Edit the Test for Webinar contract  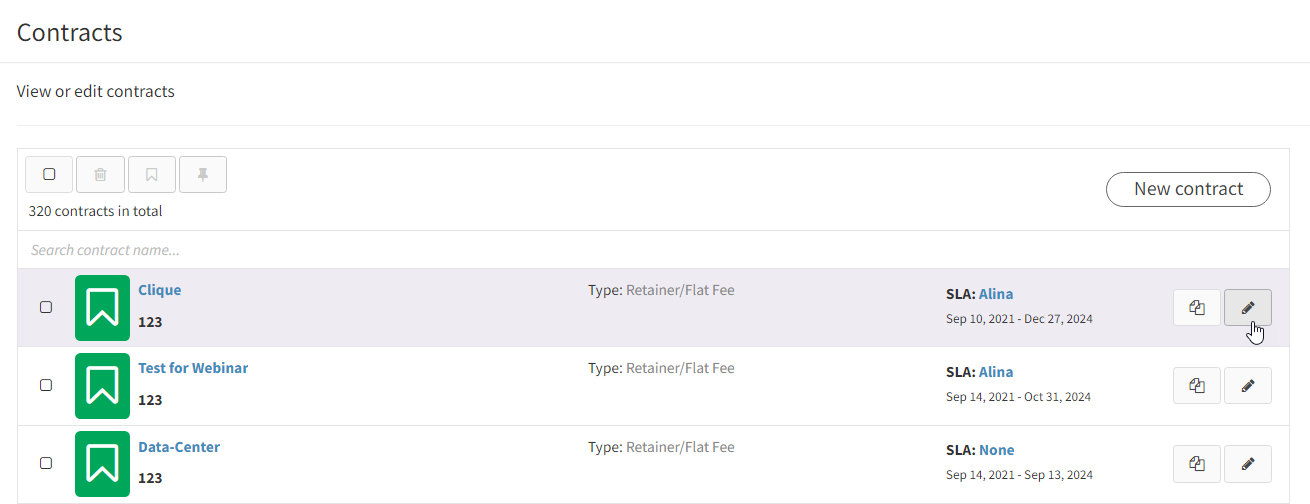coord(1248,386)
